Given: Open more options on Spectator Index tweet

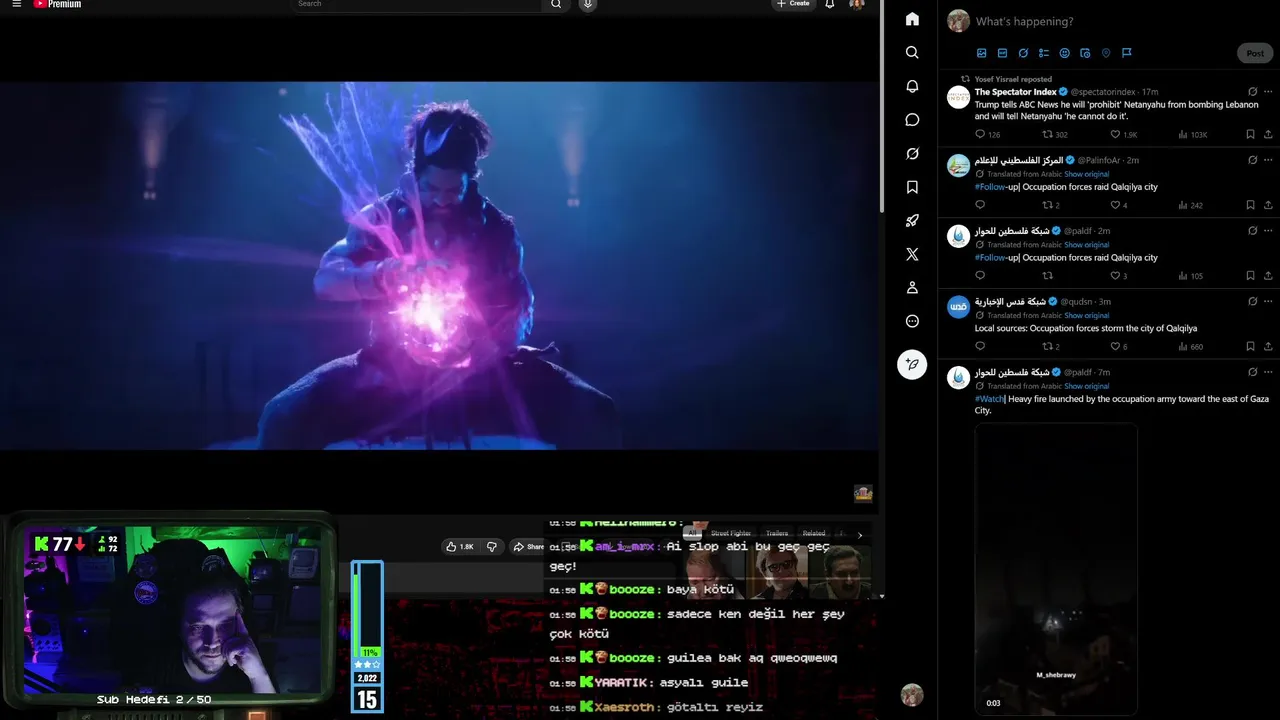Looking at the screenshot, I should coord(1269,91).
